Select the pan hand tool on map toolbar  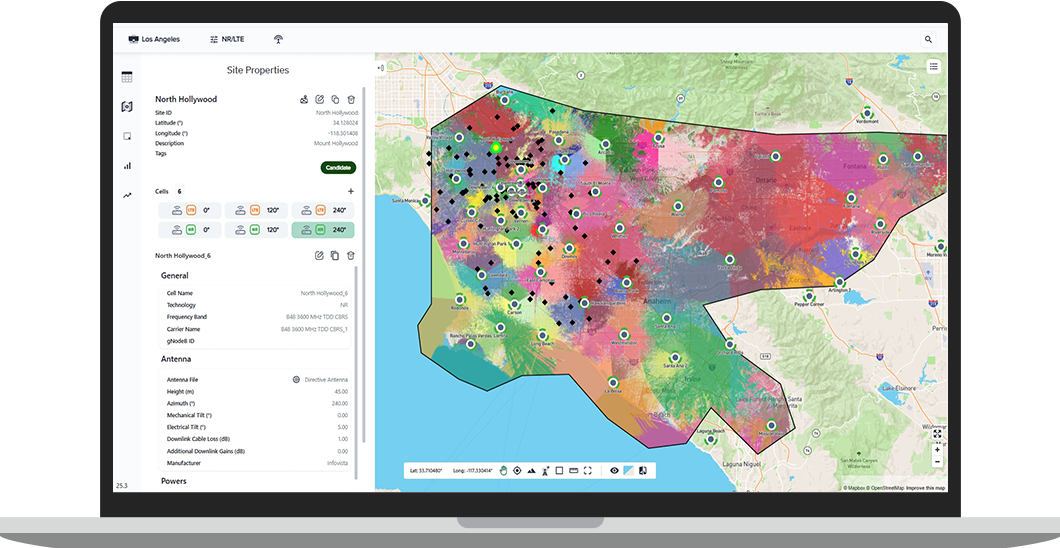pyautogui.click(x=504, y=470)
